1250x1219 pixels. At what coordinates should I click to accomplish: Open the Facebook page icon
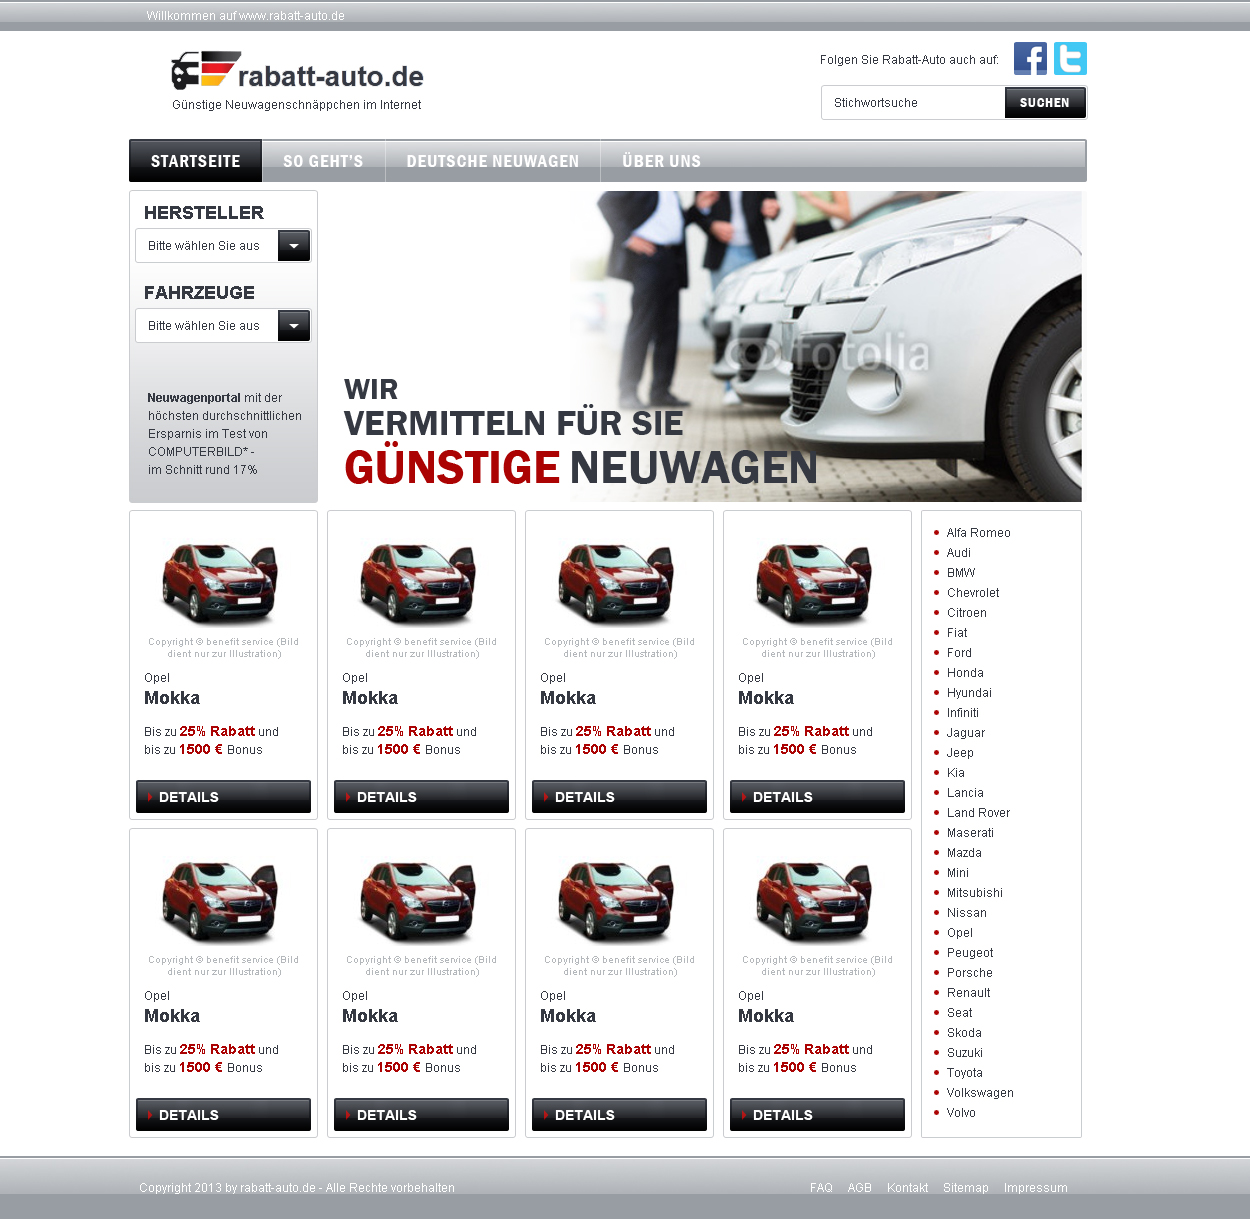pos(1030,59)
